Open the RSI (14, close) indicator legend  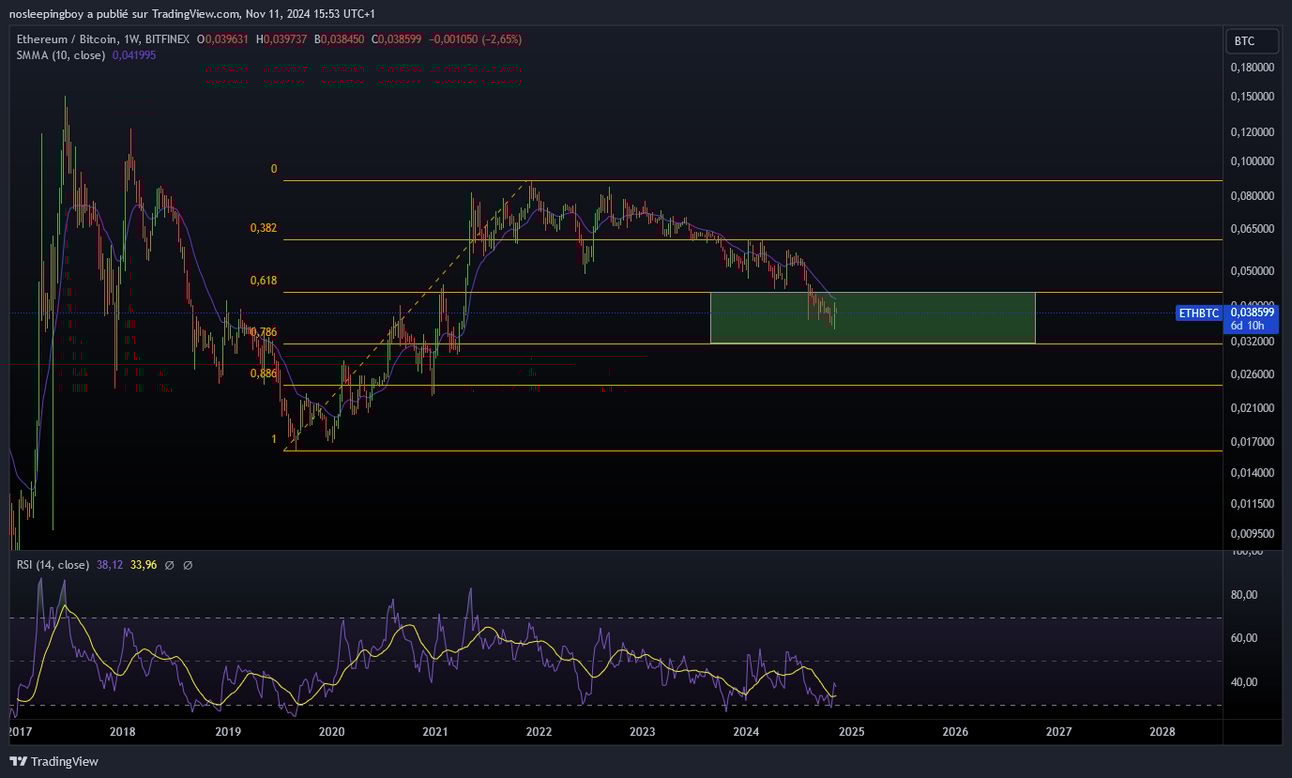[53, 565]
